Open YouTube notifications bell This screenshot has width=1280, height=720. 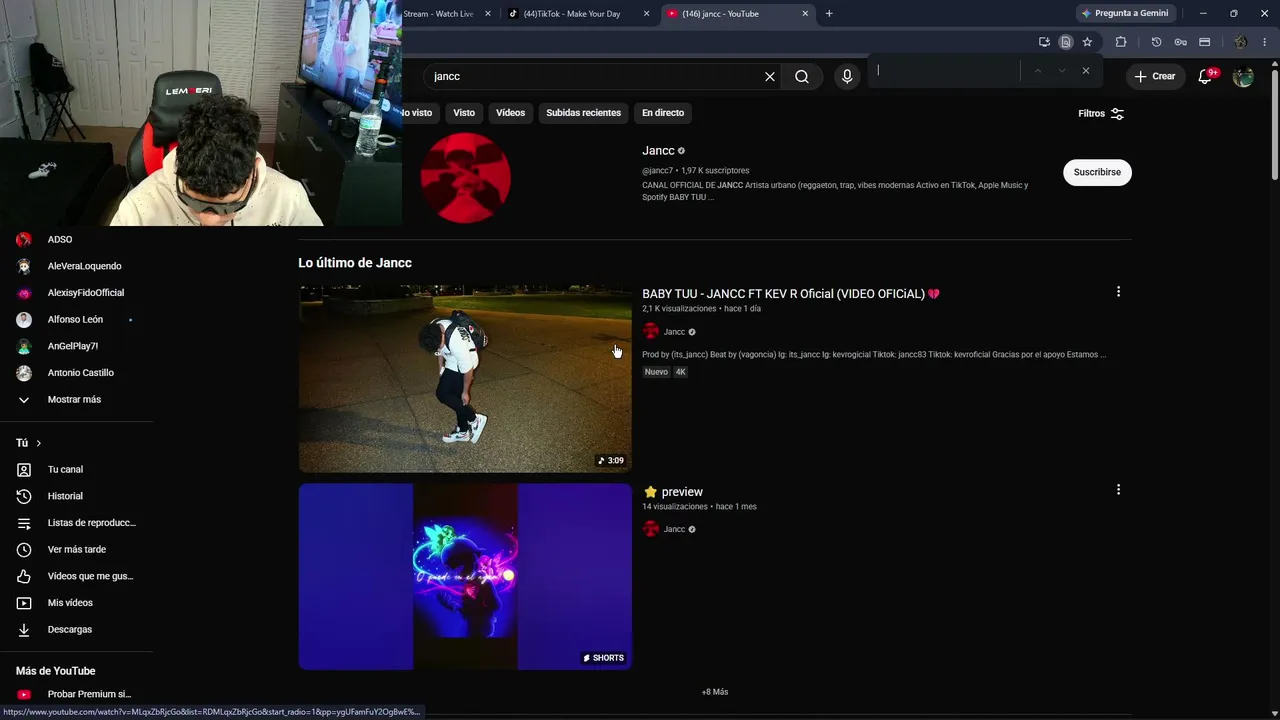[1205, 76]
